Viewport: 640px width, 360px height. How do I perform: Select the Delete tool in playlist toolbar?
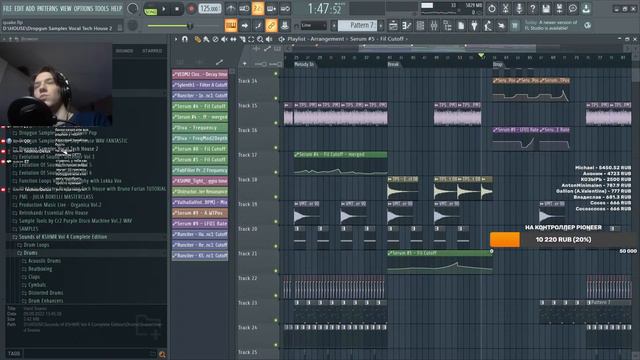215,39
